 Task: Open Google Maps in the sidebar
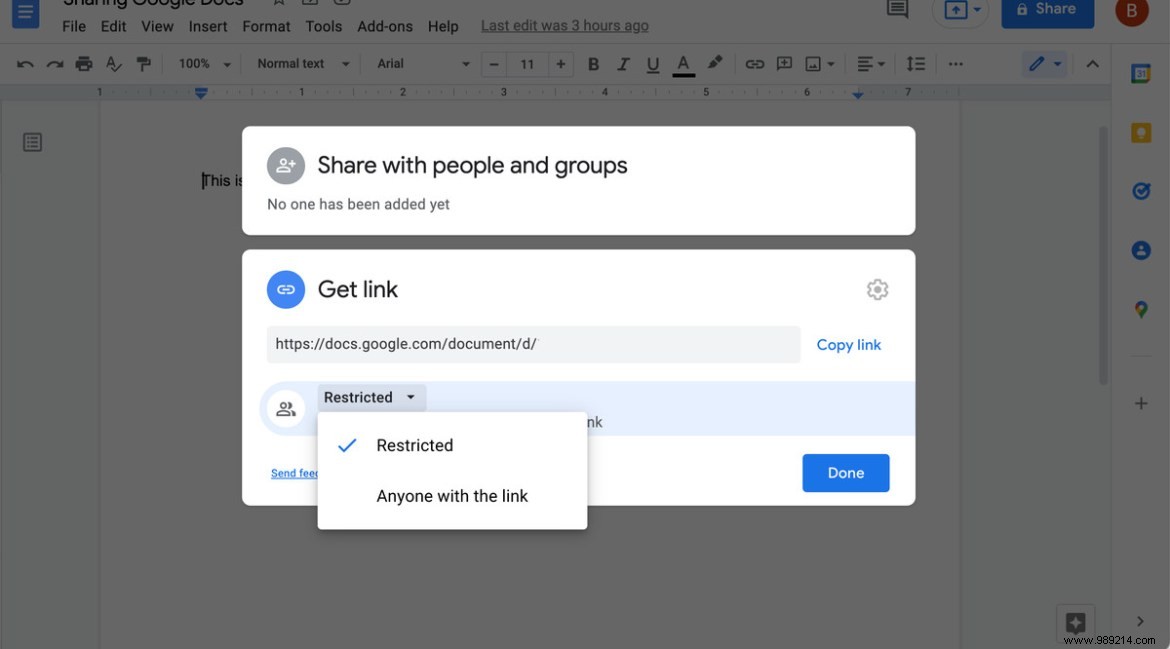click(1141, 309)
